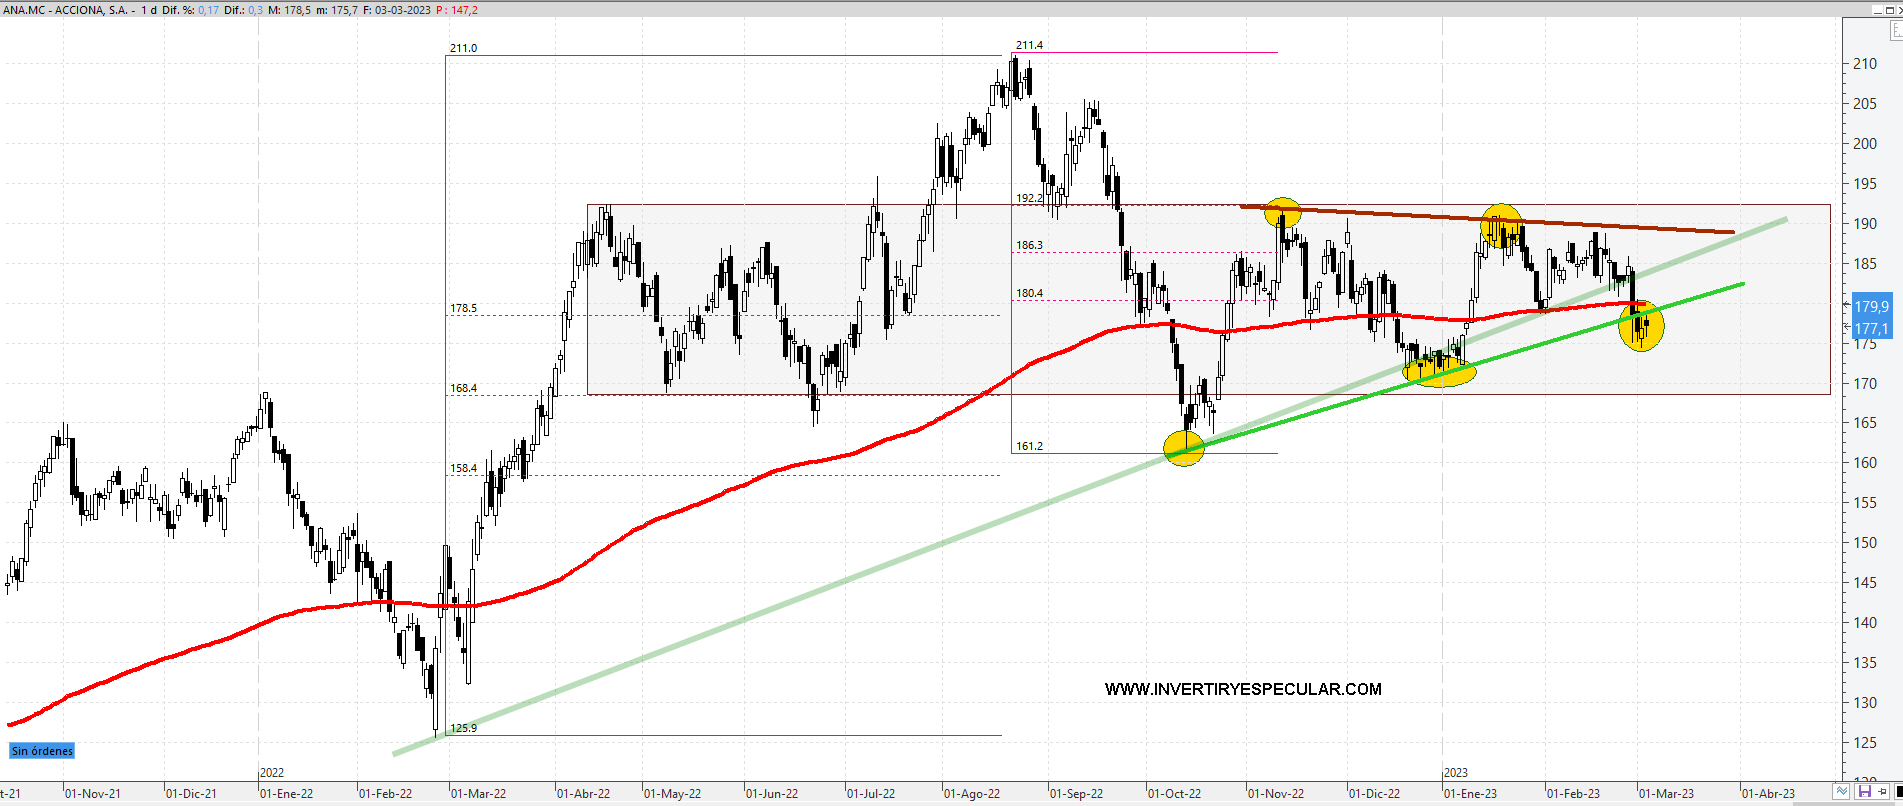Click the WWW.INVERTIRYESPECULAR.COM watermark text
The height and width of the screenshot is (806, 1903).
(1243, 689)
